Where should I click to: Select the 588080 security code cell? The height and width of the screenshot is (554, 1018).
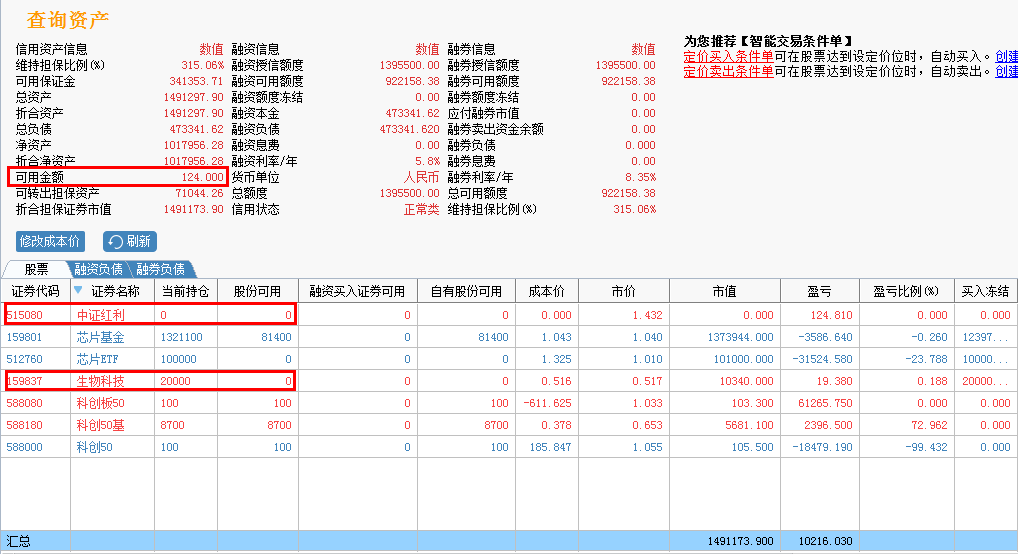(x=25, y=403)
